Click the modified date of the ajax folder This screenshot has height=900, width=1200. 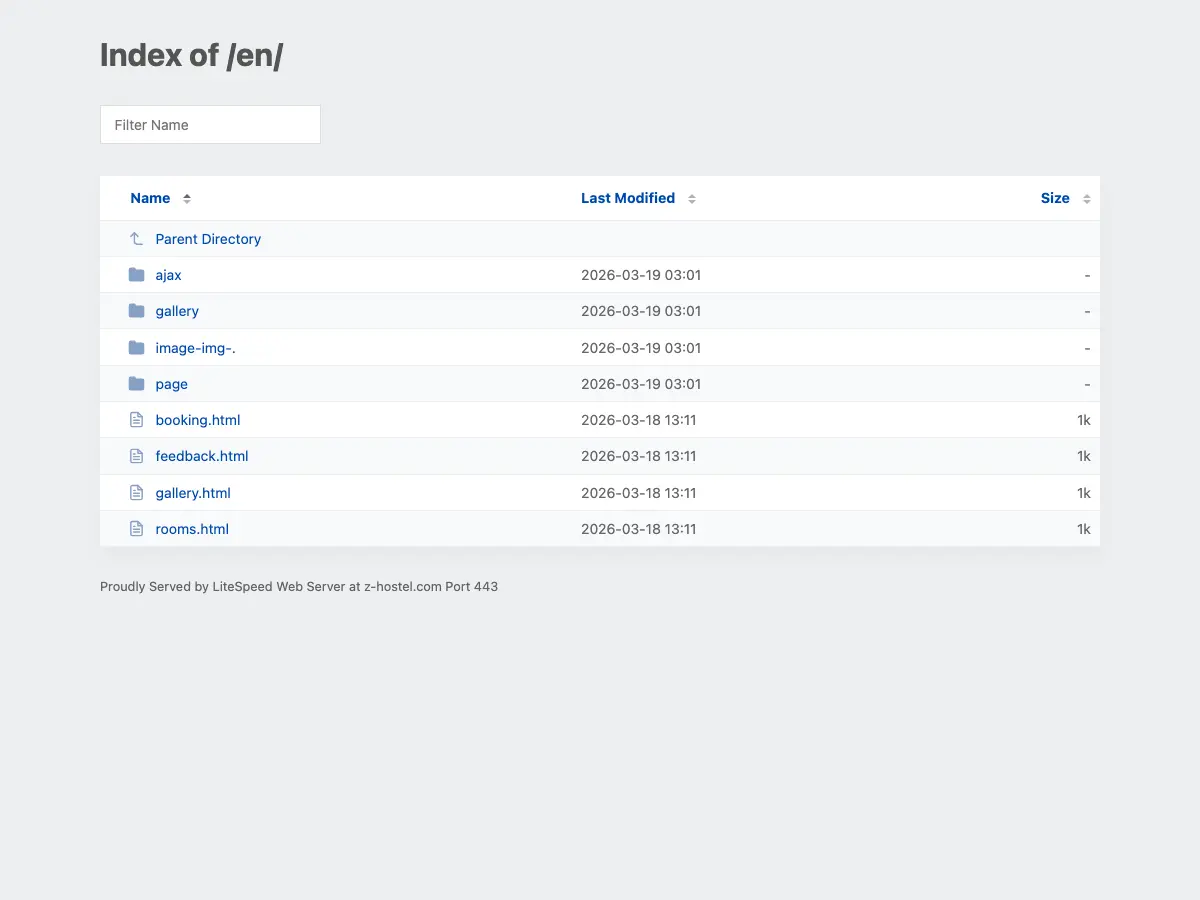(641, 275)
